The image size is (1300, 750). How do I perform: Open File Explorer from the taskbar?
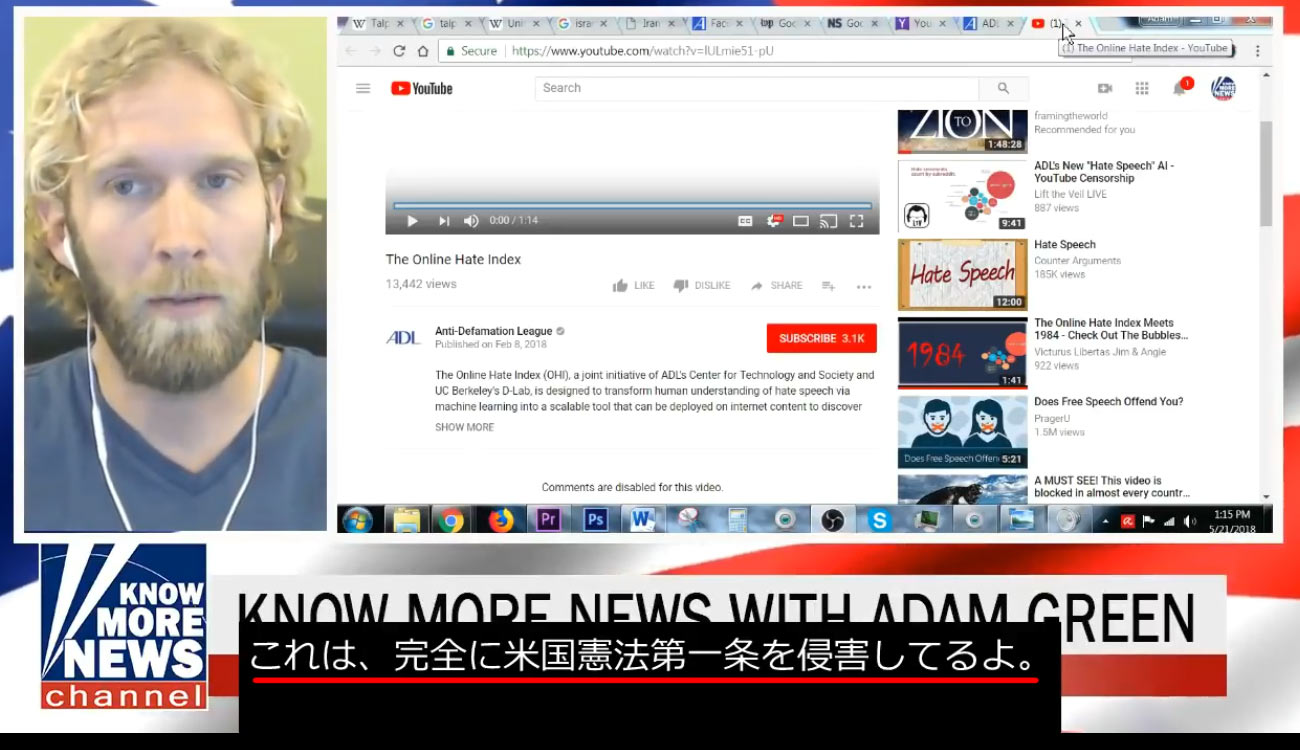pos(406,520)
